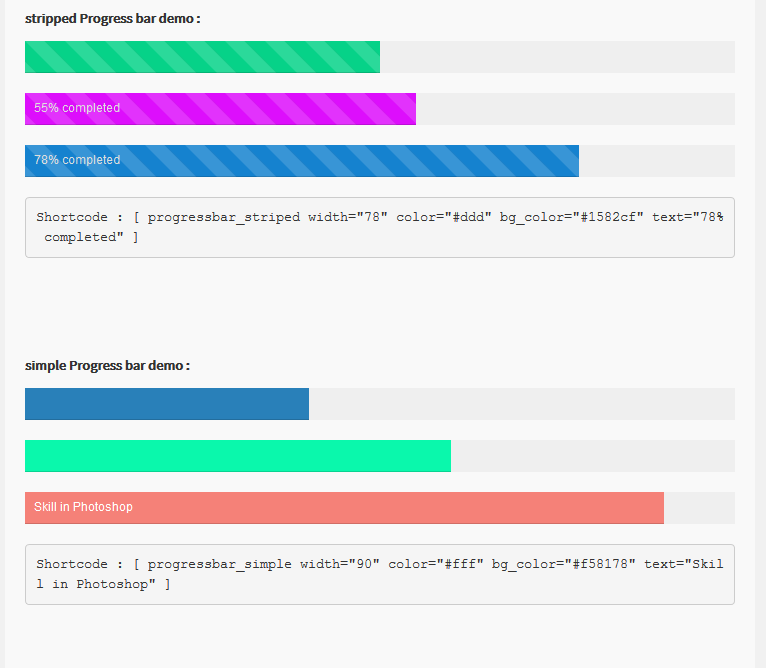
Task: Click the mint green simple progress bar
Action: (238, 456)
